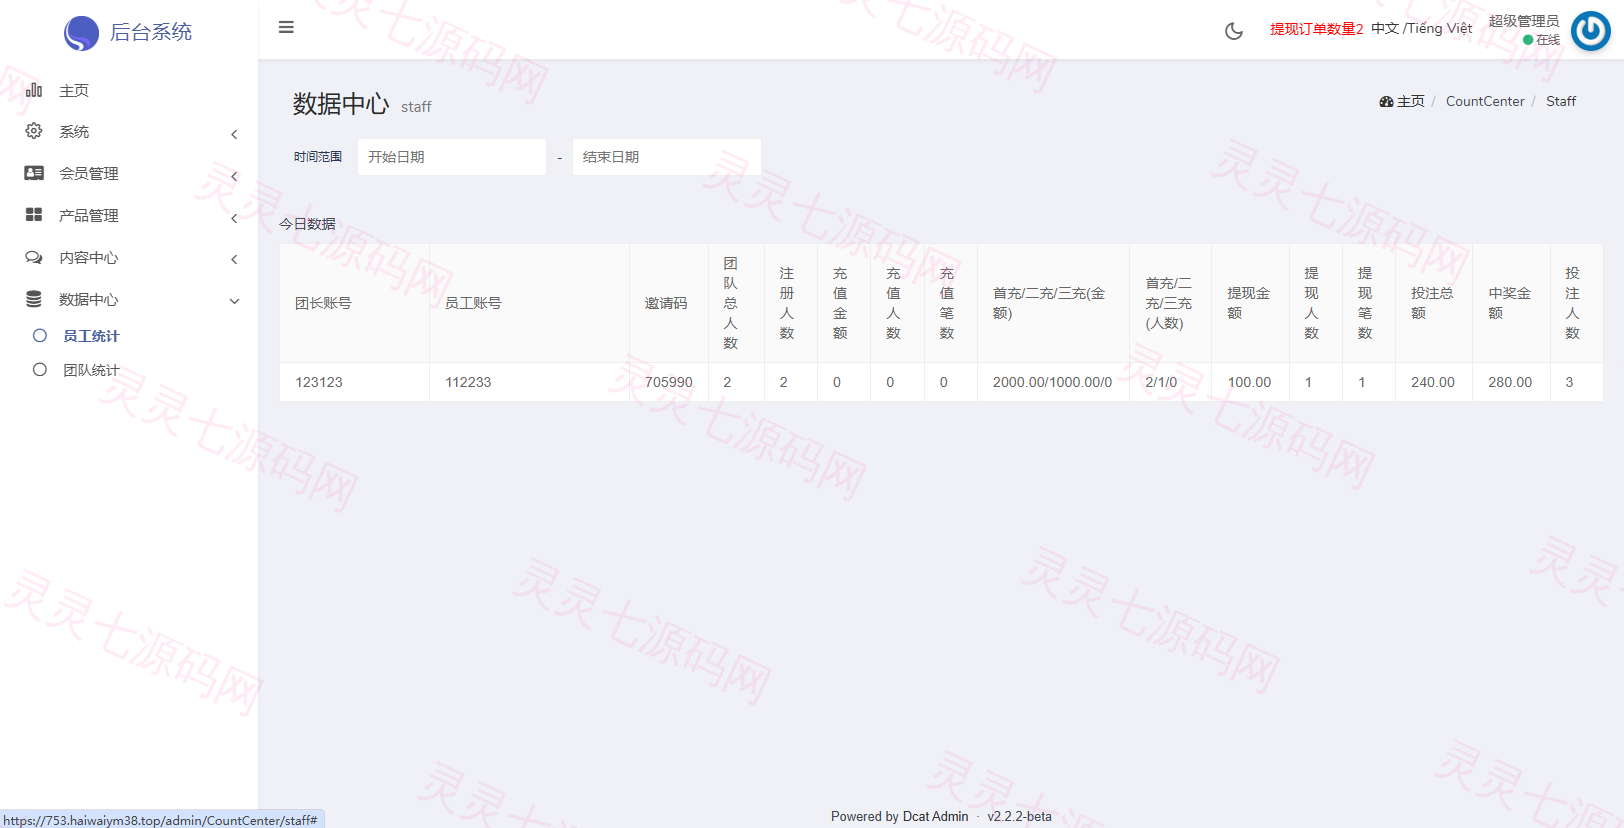Click the blue logo beside 后台系统
Screen dimensions: 1624x828
click(x=81, y=33)
